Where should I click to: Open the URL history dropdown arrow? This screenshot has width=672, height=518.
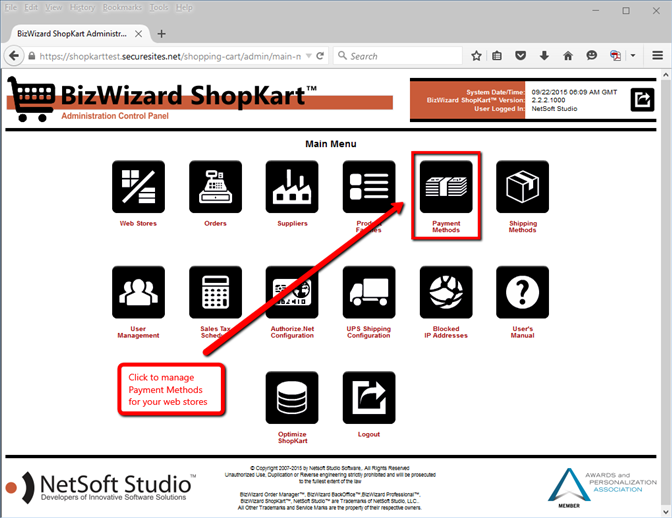309,56
